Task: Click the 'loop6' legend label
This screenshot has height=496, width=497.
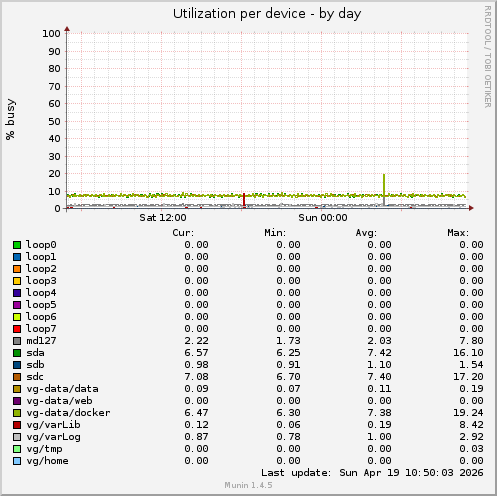Action: click(41, 317)
